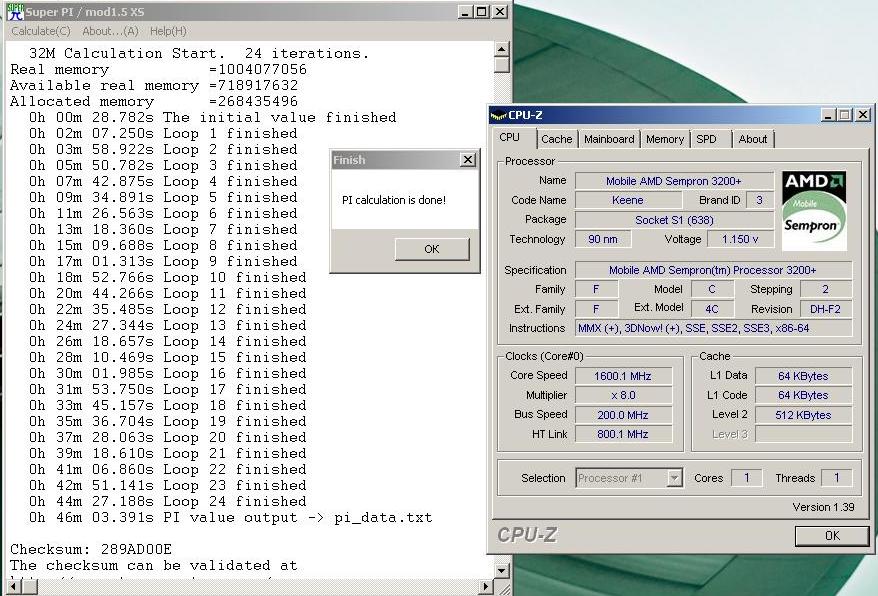Click the 'Loop 24 finished' line

(x=168, y=501)
